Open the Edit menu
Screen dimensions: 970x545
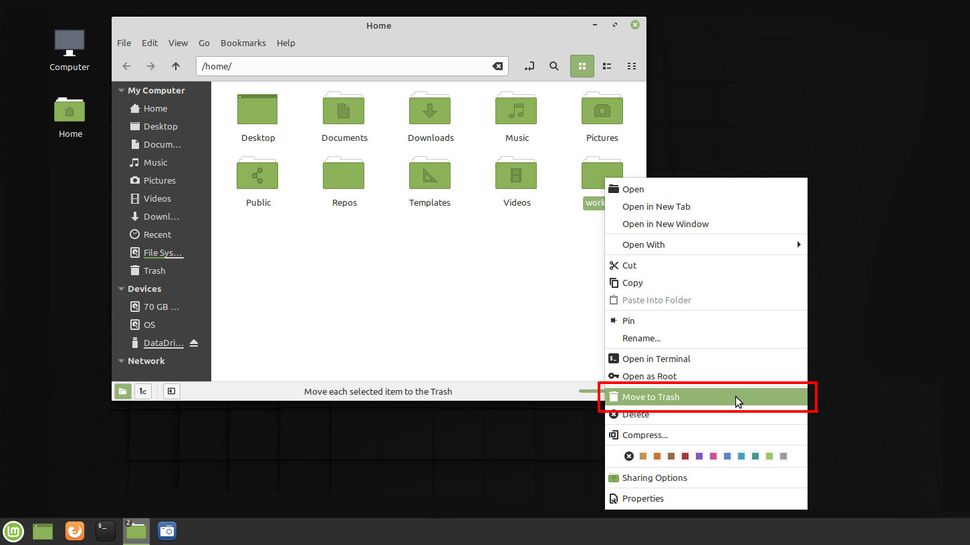coord(149,43)
